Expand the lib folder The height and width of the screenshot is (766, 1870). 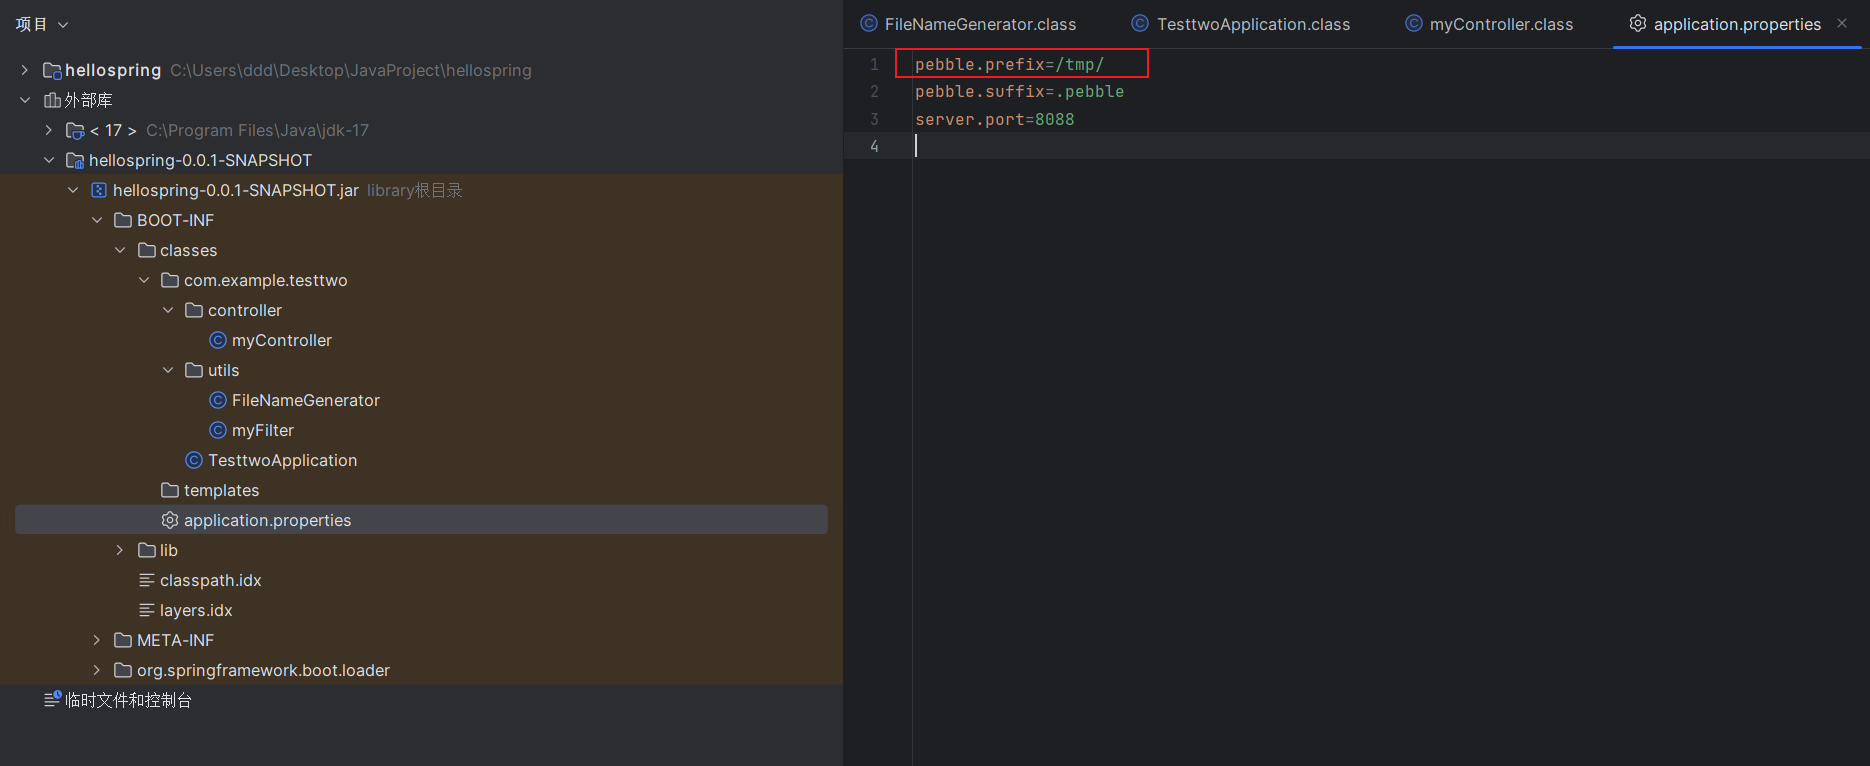120,550
